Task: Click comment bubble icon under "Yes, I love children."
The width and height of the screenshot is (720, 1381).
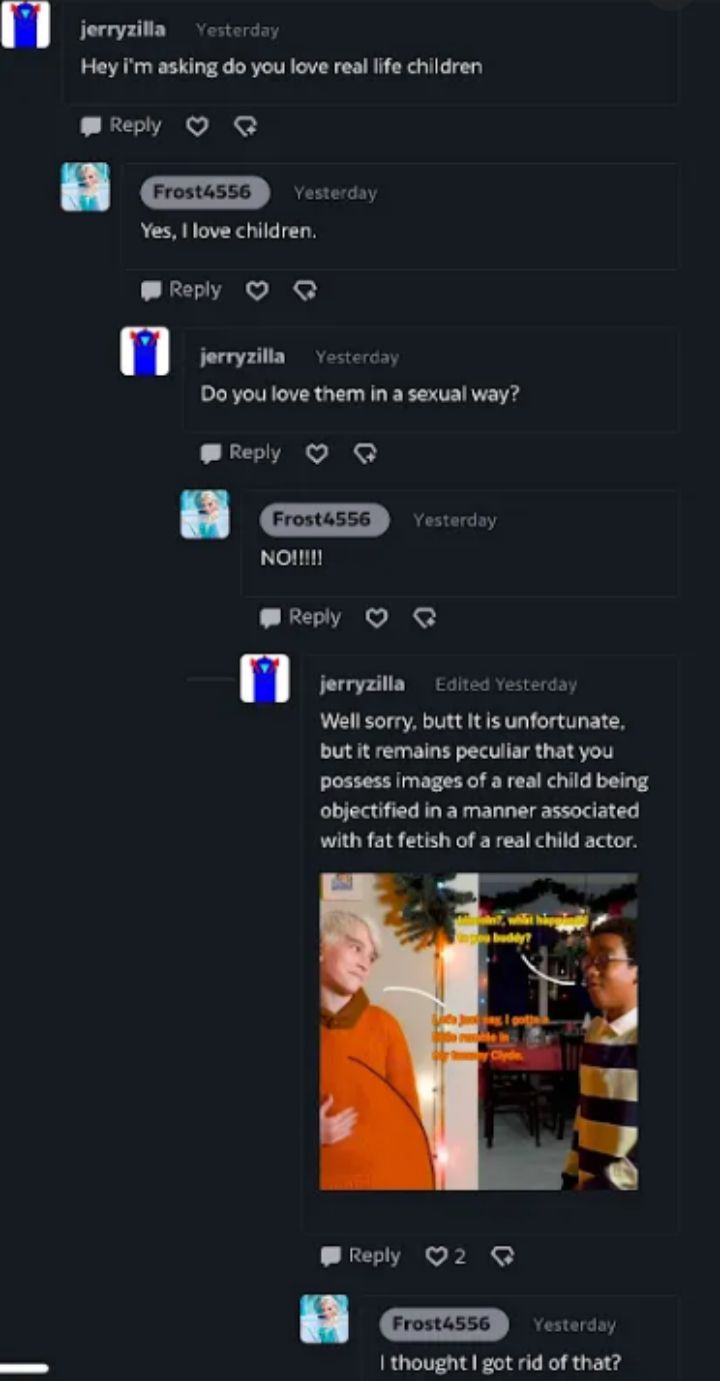Action: click(151, 290)
